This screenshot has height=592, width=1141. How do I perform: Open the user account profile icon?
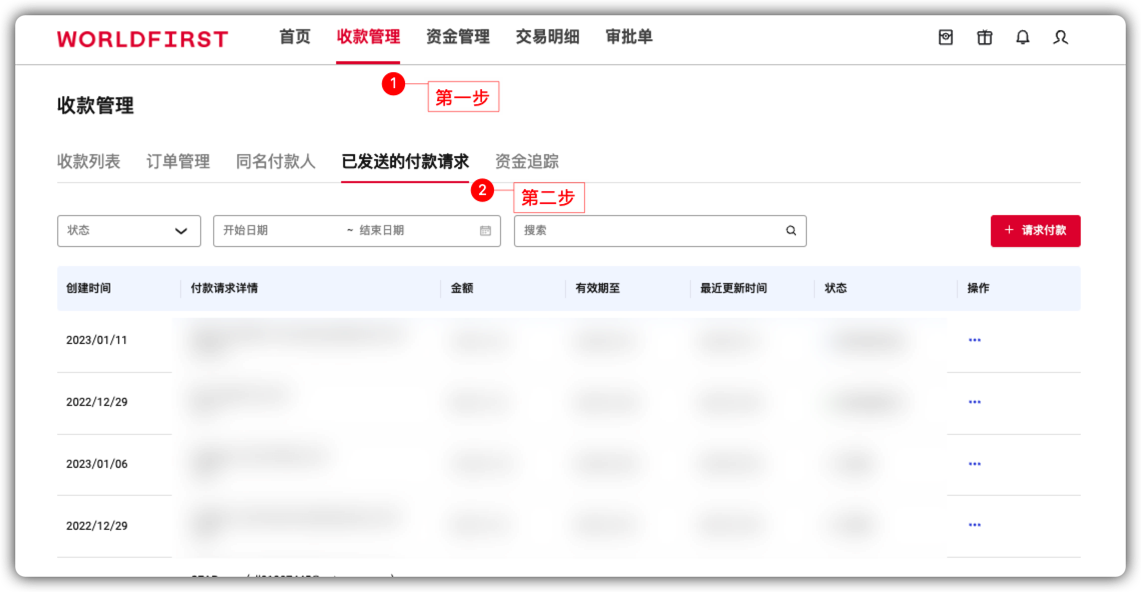(1060, 37)
